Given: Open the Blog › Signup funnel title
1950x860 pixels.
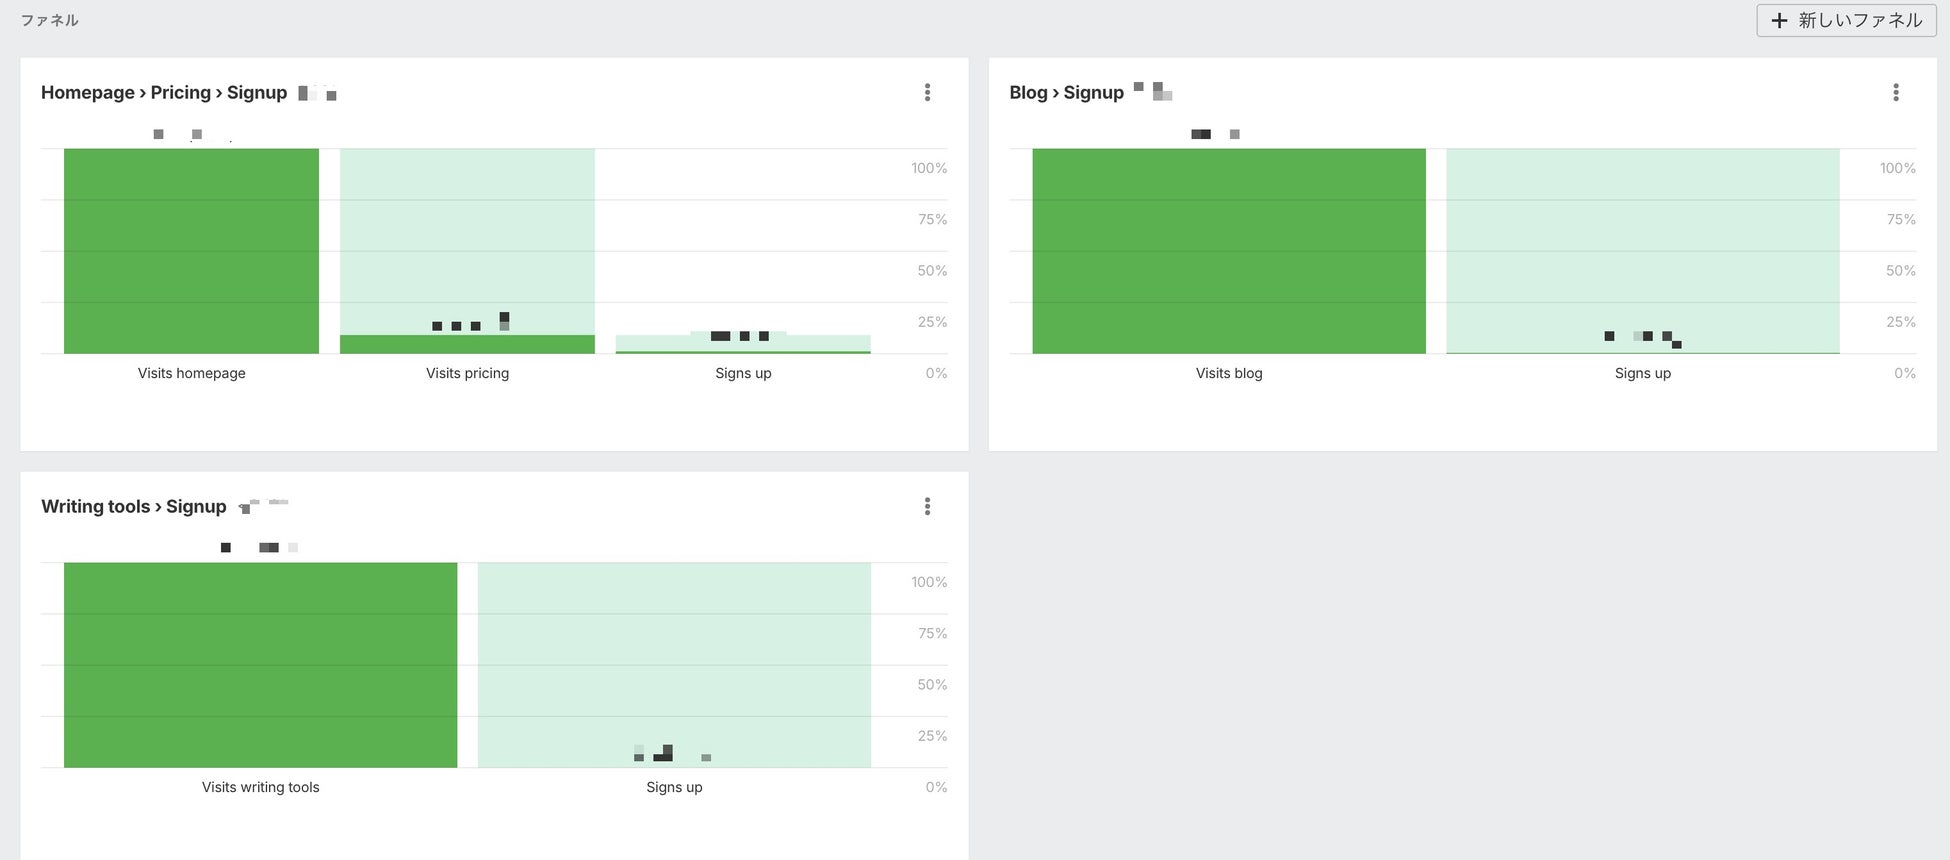Looking at the screenshot, I should click(x=1066, y=92).
